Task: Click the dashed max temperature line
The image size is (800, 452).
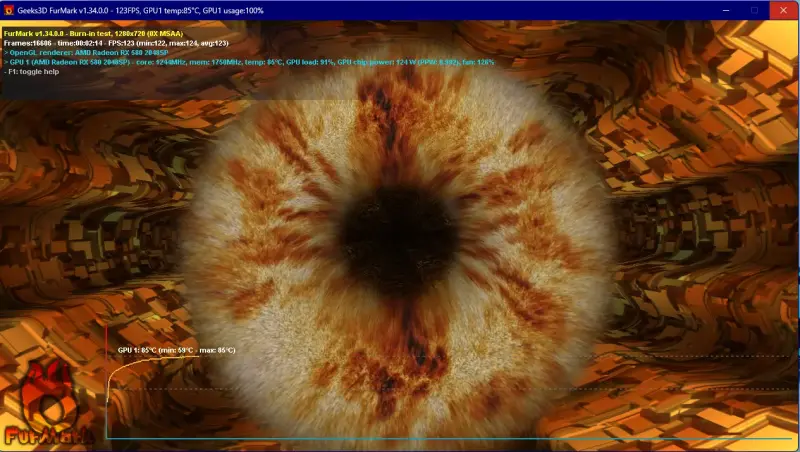Action: tap(600, 356)
